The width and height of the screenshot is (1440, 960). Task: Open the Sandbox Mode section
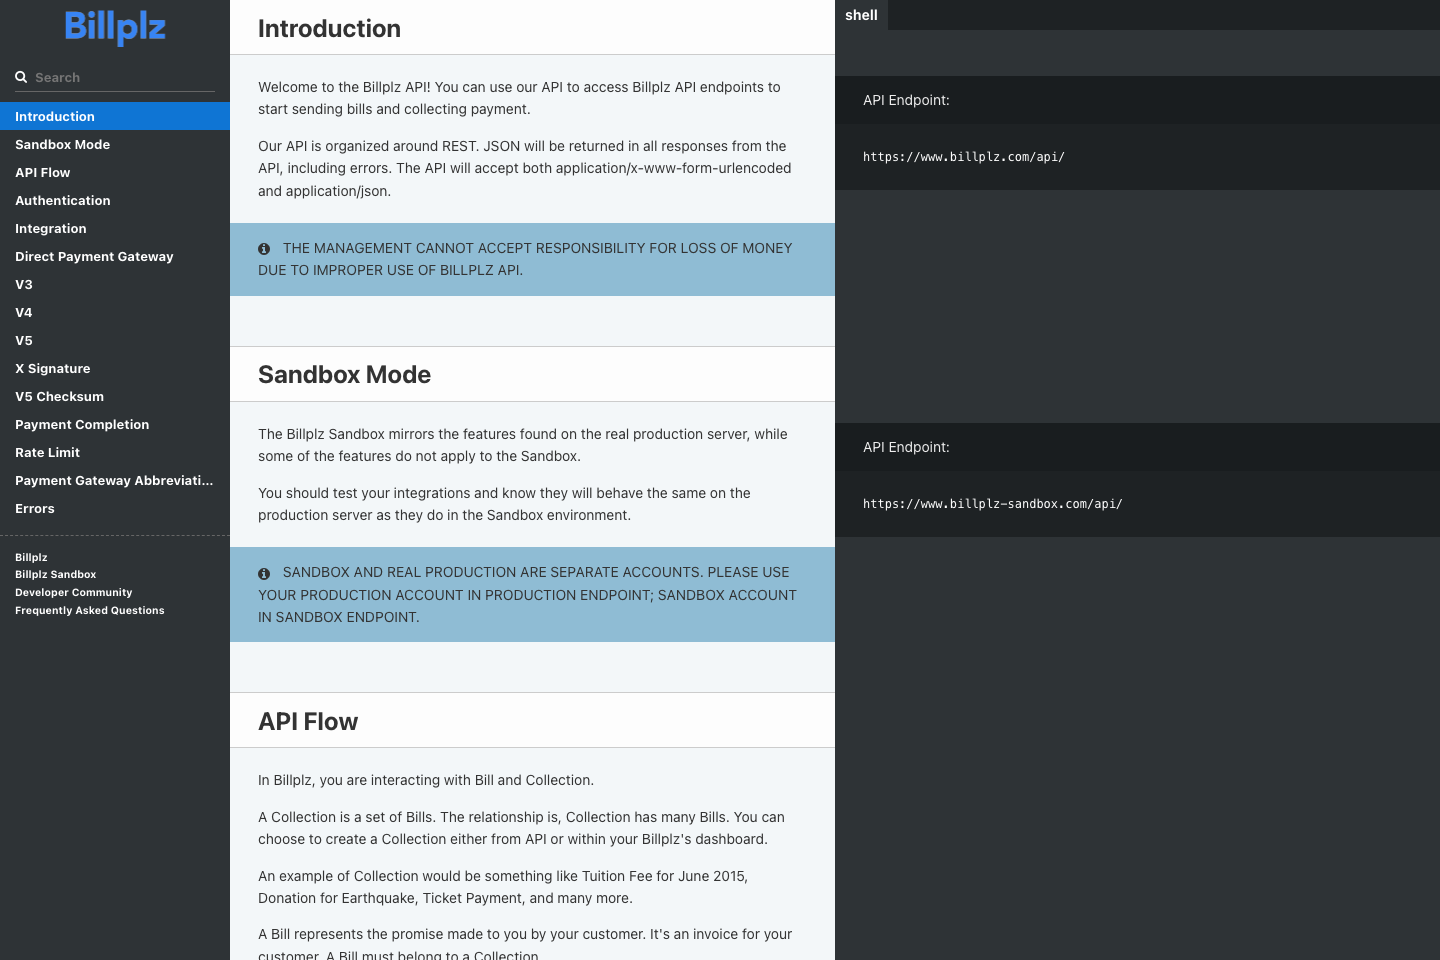[x=62, y=144]
